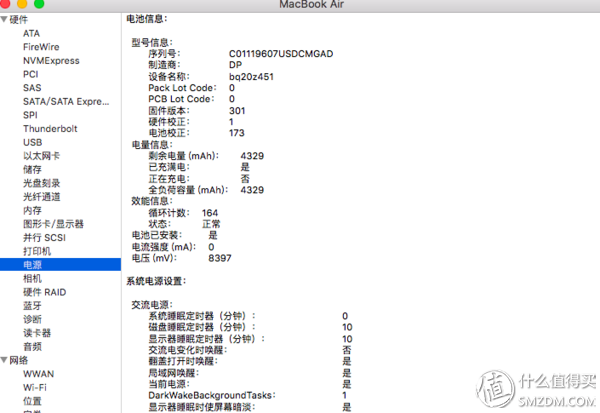Image resolution: width=600 pixels, height=413 pixels.
Task: Open 并行 SCSI entry
Action: click(x=44, y=238)
